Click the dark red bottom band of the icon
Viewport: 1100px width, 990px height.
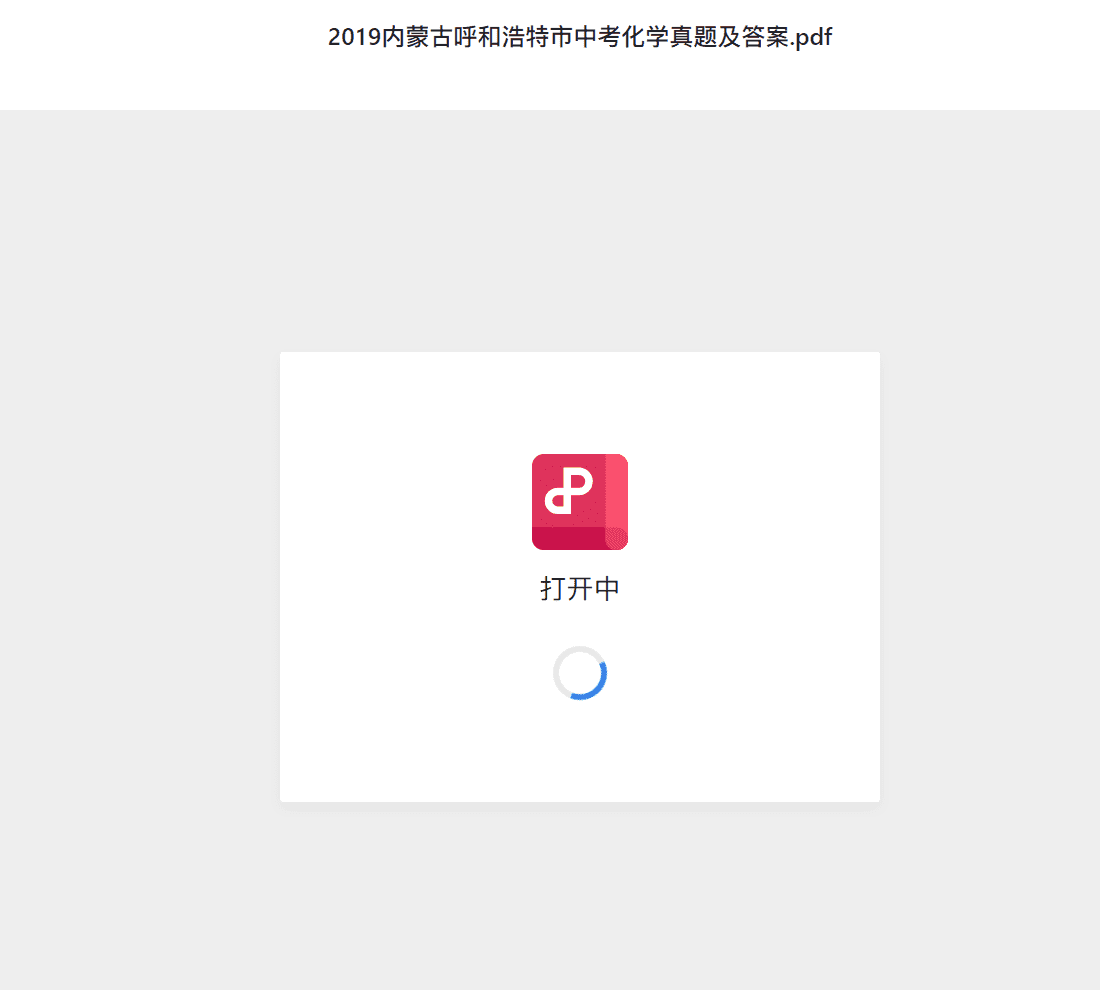pyautogui.click(x=569, y=538)
